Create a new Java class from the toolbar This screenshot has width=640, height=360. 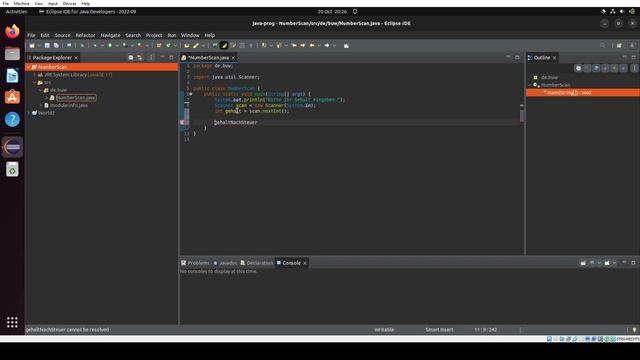click(168, 46)
